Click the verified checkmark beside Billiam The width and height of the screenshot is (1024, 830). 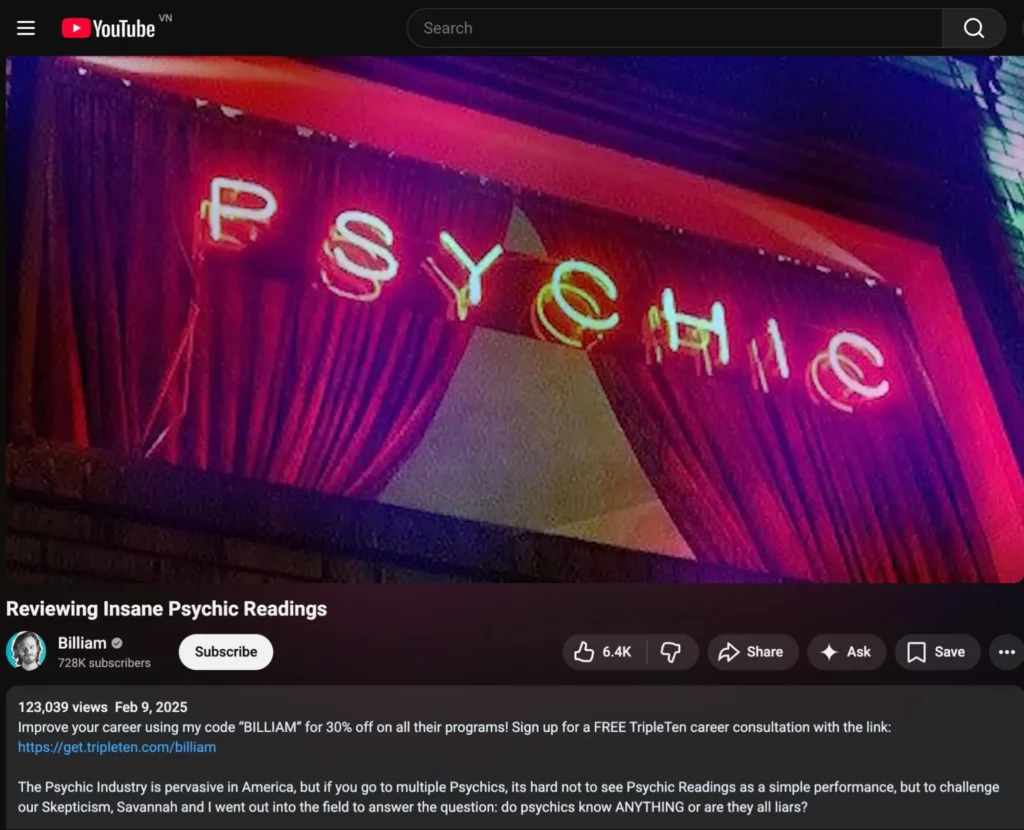click(114, 643)
